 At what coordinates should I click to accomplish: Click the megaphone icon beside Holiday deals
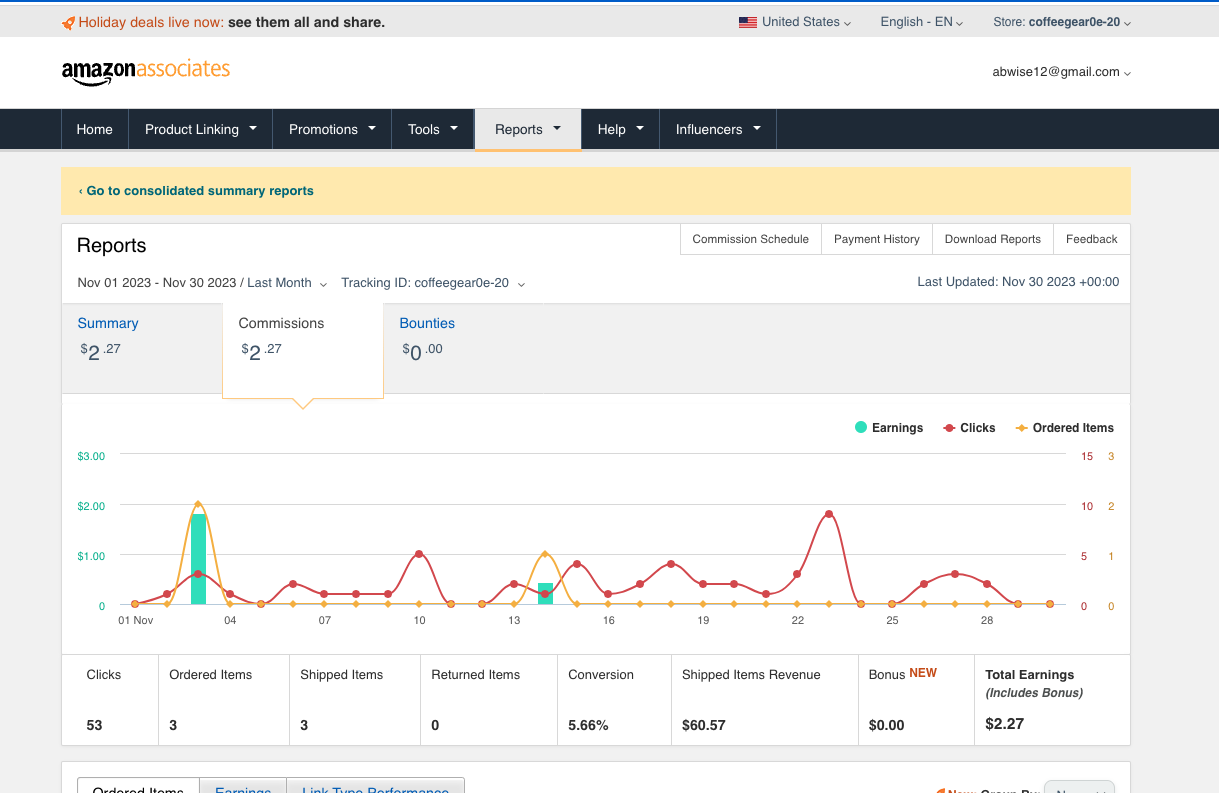coord(68,22)
